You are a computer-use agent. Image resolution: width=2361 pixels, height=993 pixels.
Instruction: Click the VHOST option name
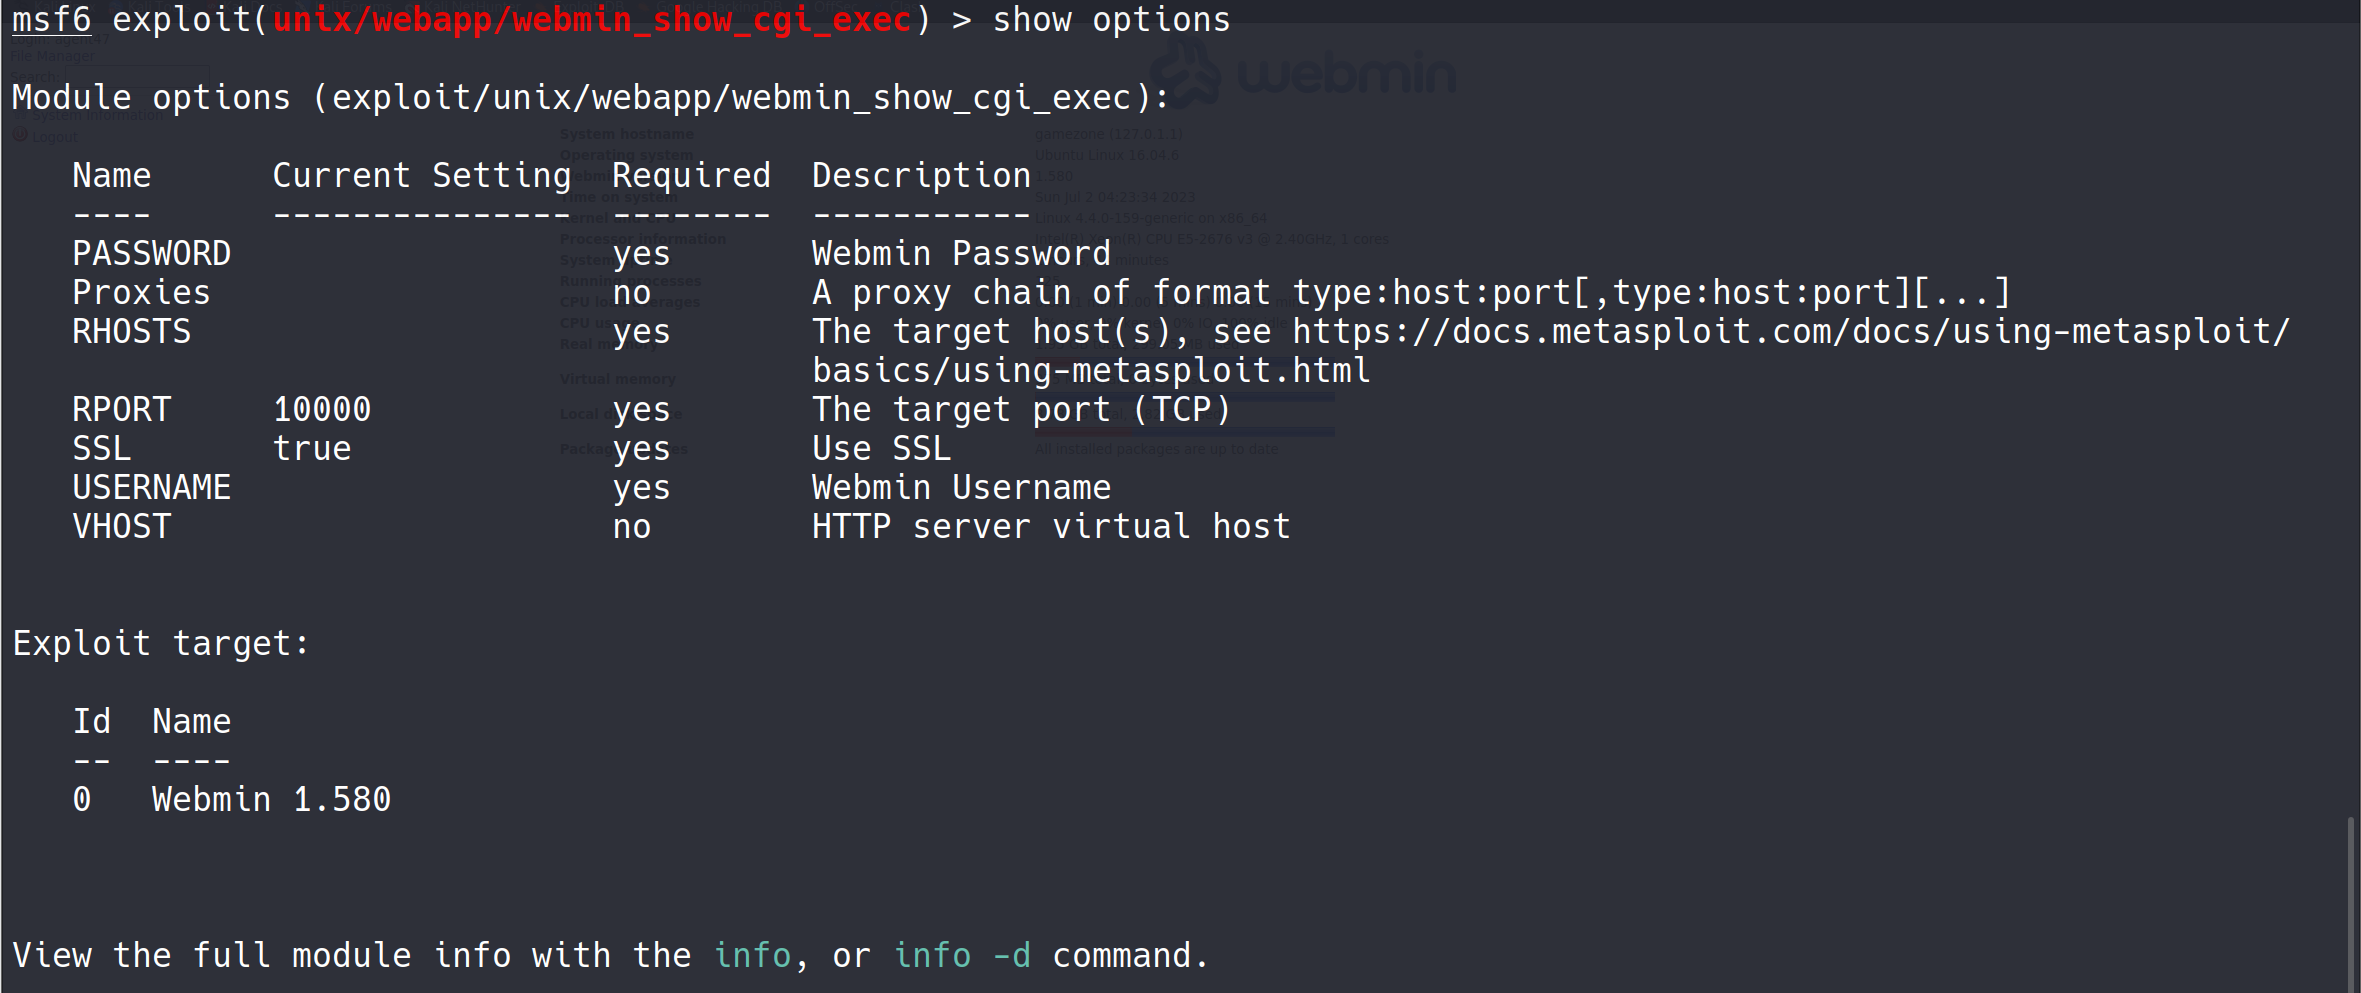pos(121,527)
